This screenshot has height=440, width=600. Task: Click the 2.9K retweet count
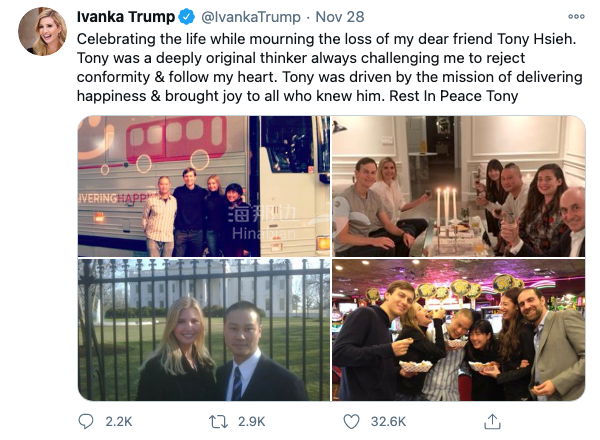[251, 422]
